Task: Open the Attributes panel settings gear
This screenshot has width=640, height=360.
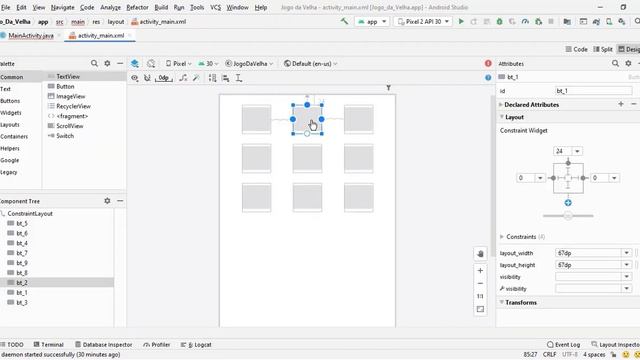Action: click(x=628, y=63)
